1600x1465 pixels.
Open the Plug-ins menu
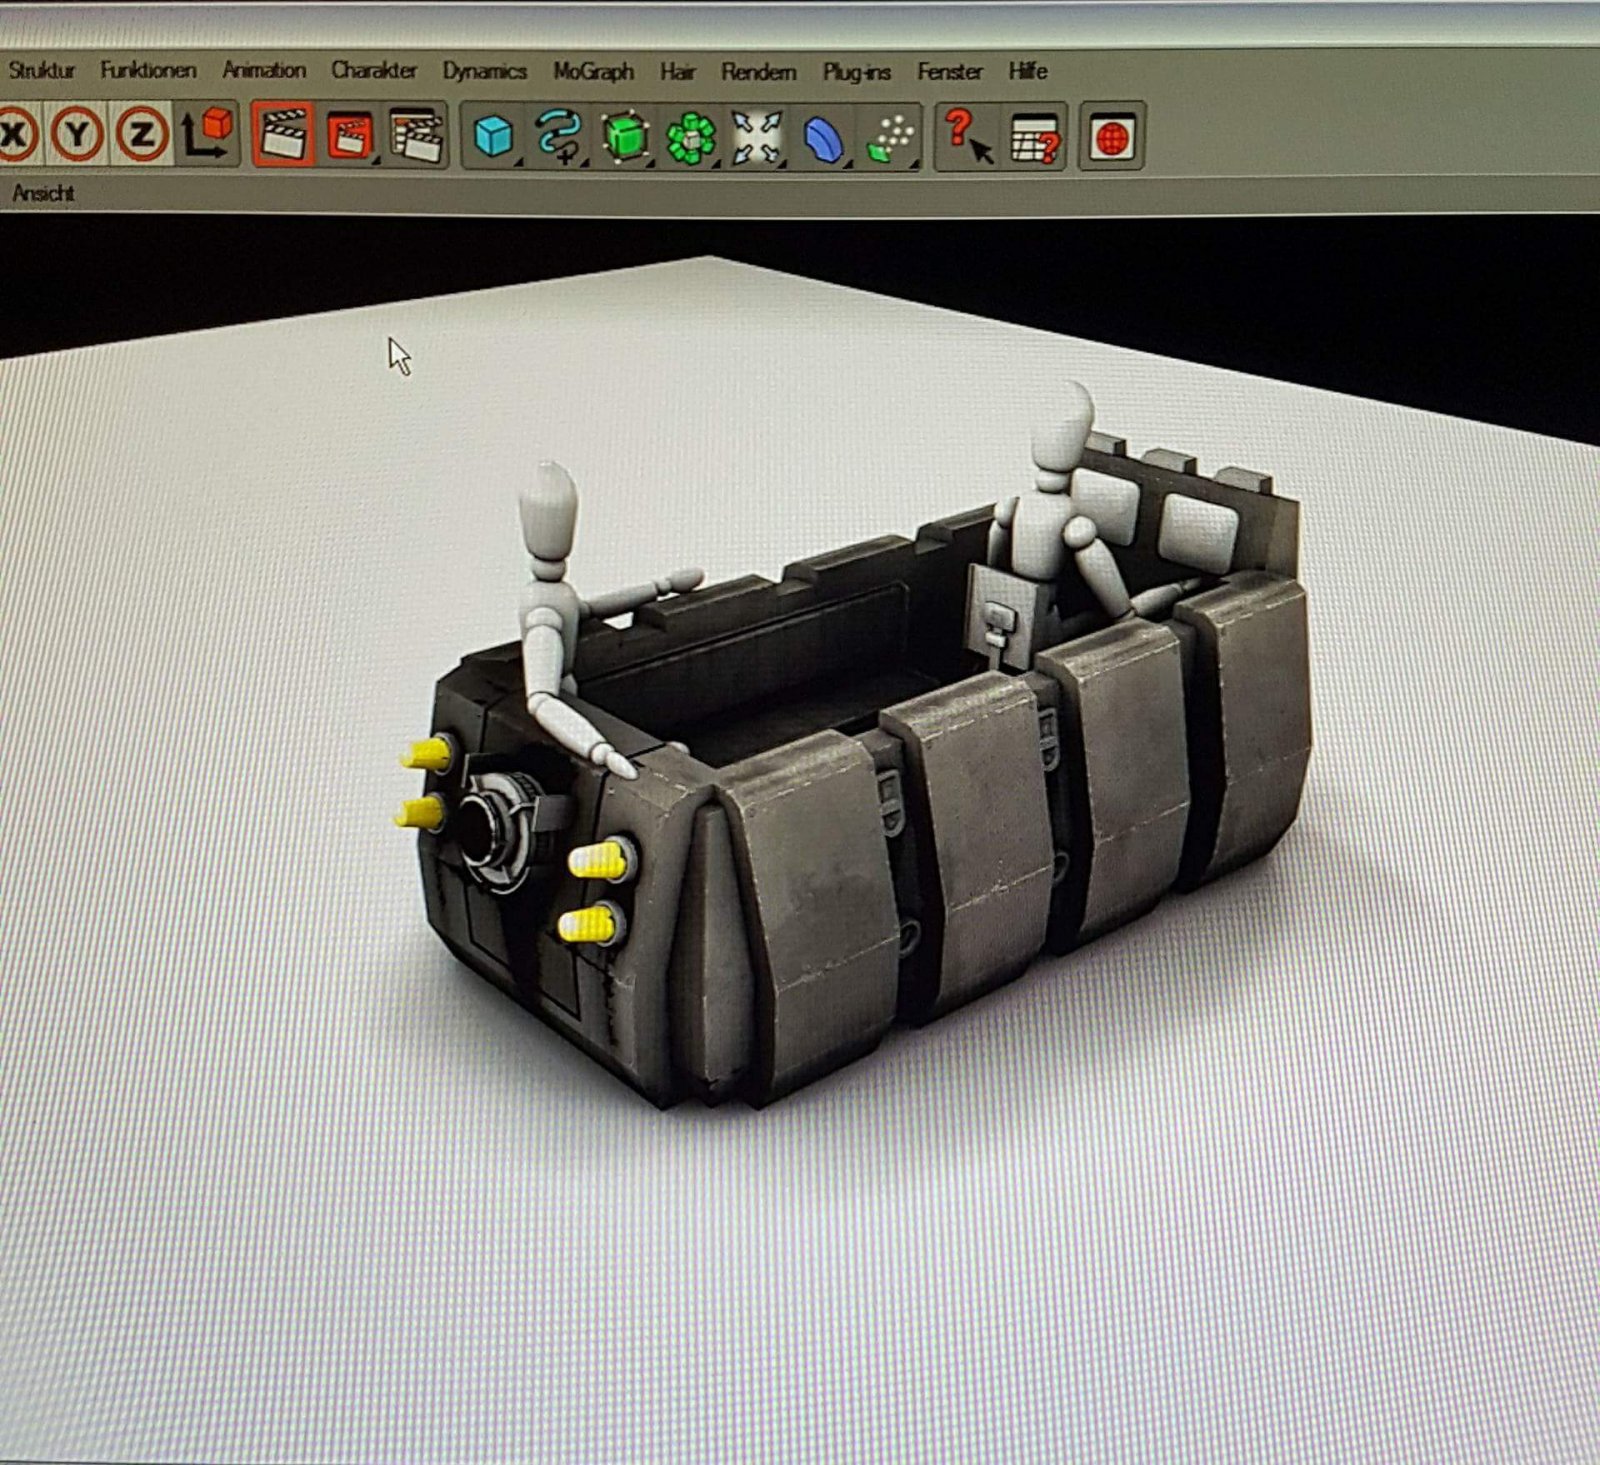point(856,72)
